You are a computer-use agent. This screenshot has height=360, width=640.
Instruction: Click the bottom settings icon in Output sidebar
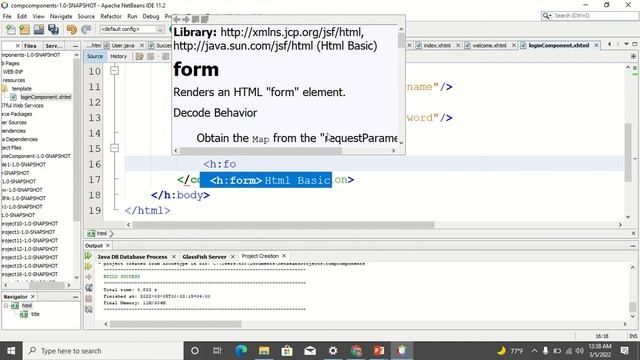[89, 310]
